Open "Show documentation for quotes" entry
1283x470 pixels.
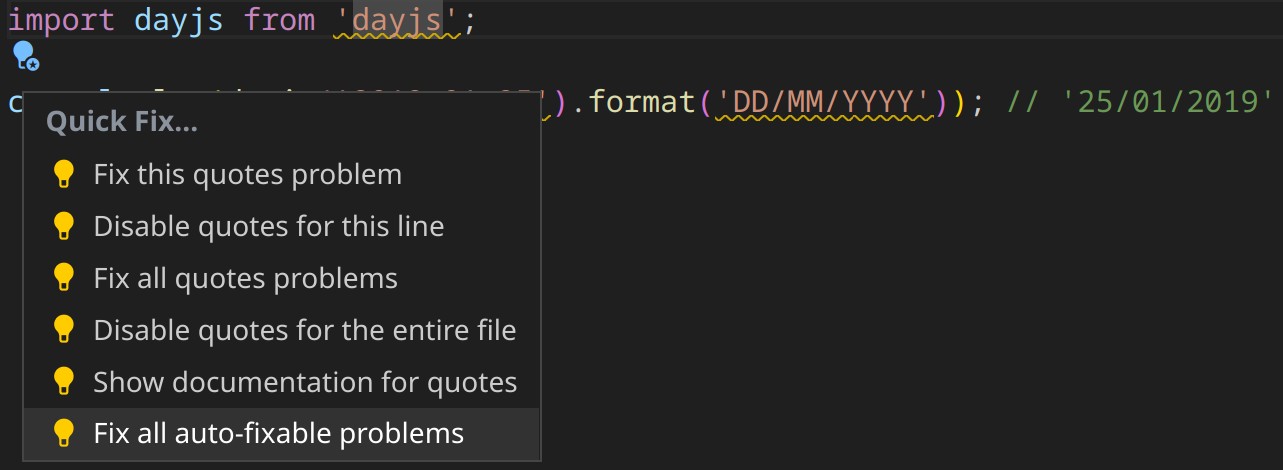click(x=305, y=382)
